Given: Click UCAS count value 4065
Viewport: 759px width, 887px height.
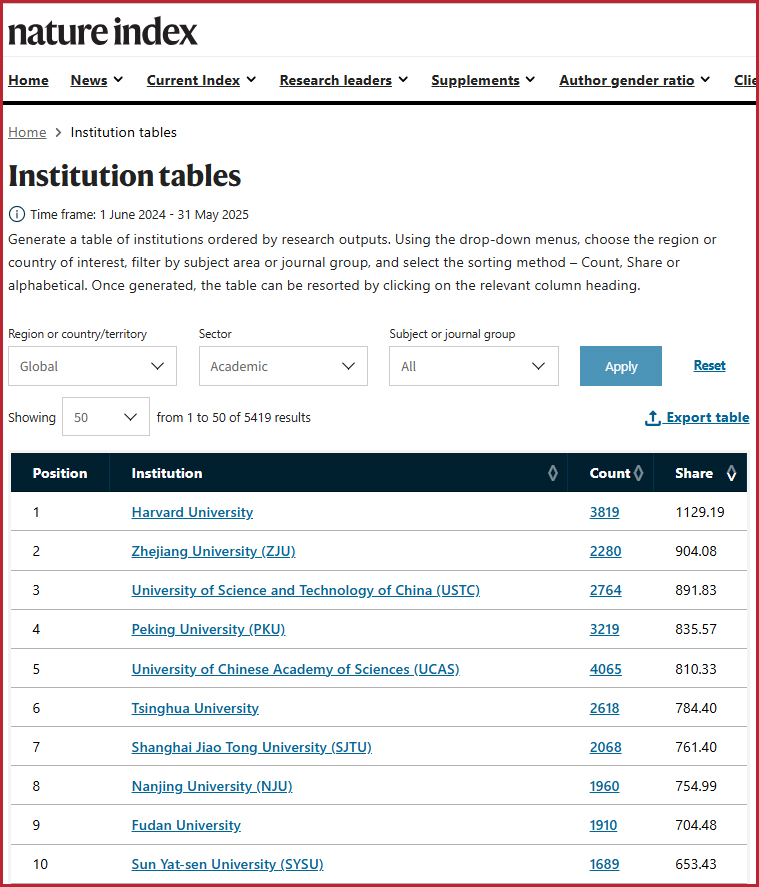Looking at the screenshot, I should tap(605, 669).
